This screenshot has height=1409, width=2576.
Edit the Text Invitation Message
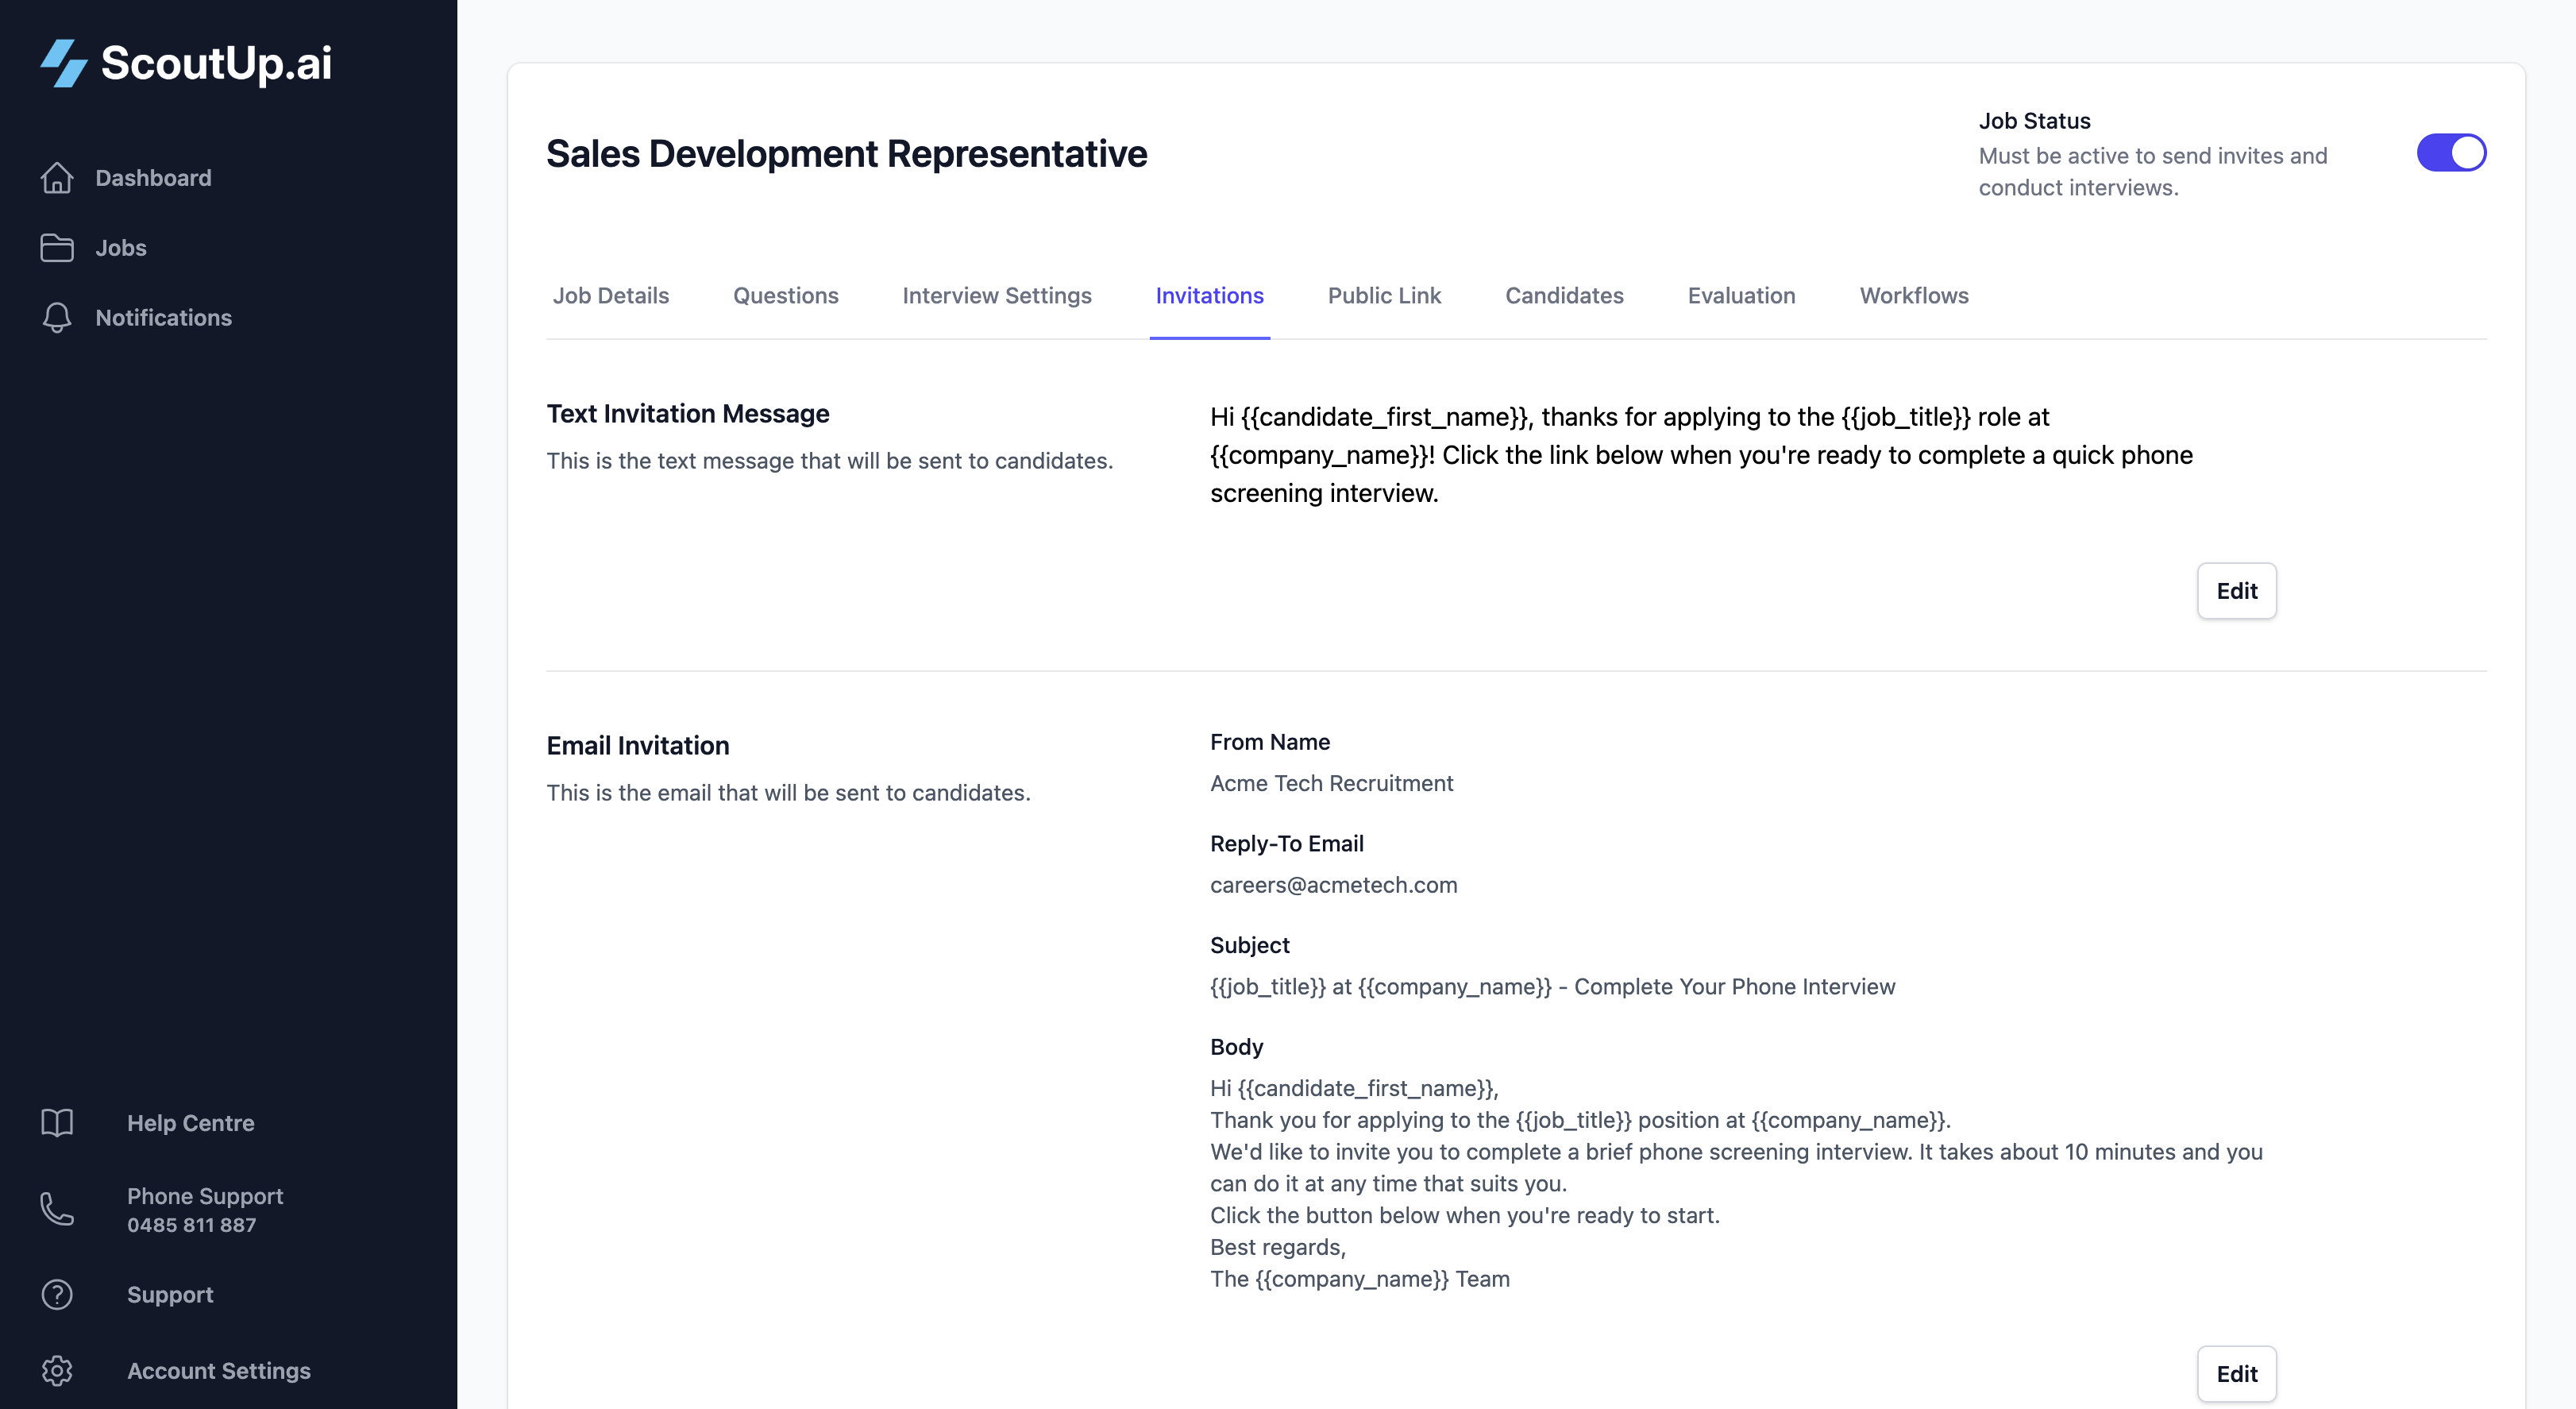point(2236,590)
